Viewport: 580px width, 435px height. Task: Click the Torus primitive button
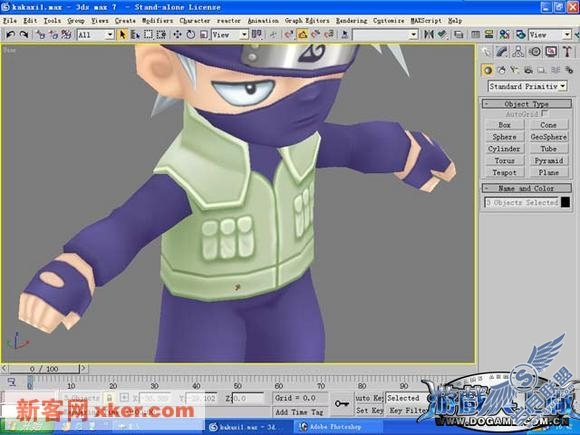pos(504,161)
